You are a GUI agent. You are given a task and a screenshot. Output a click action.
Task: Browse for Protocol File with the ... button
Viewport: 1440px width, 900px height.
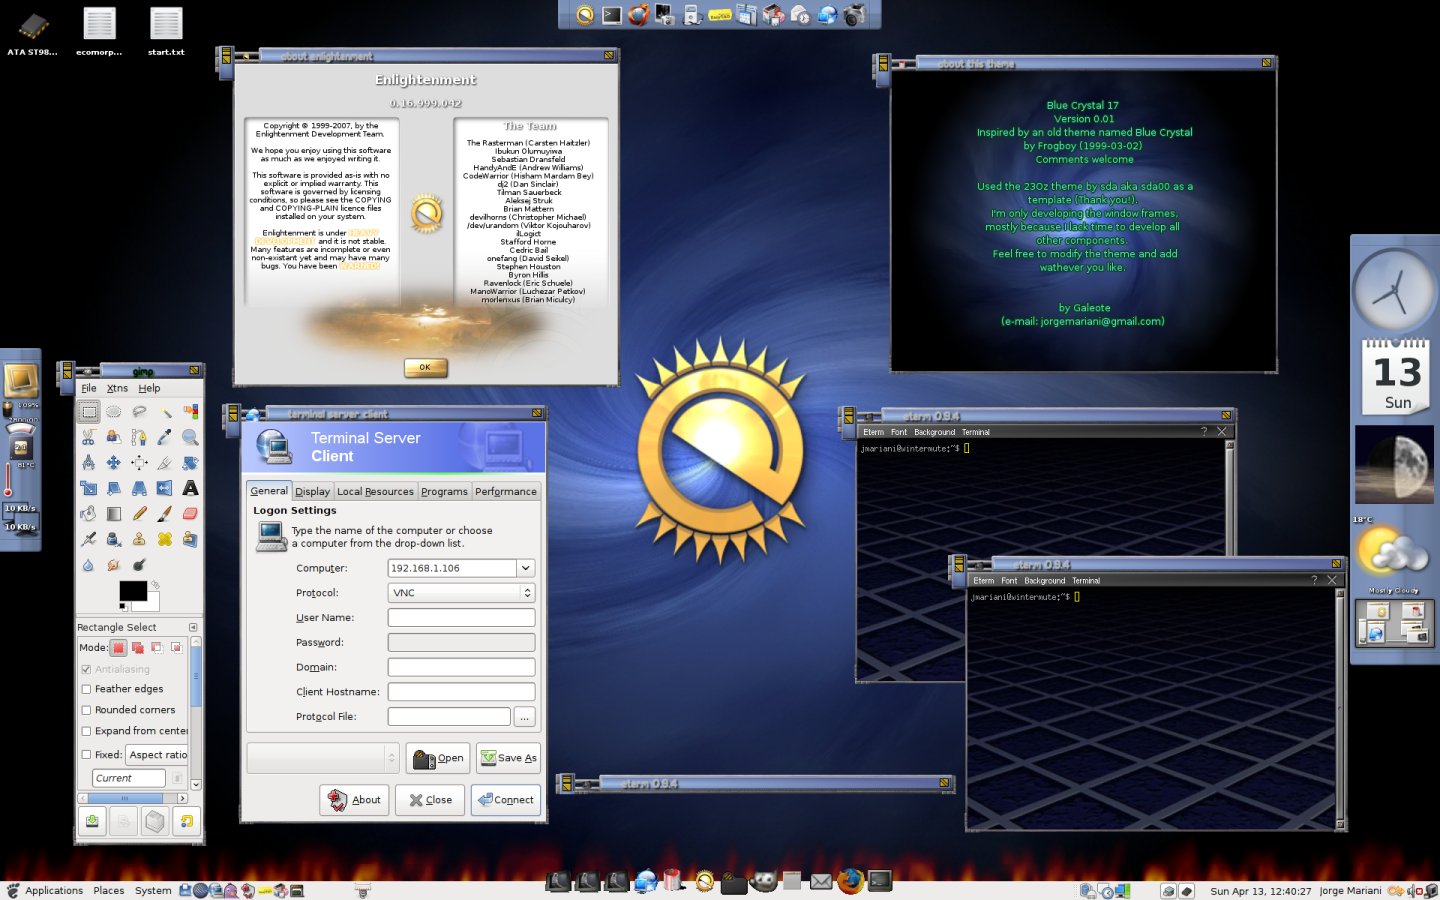tap(525, 717)
